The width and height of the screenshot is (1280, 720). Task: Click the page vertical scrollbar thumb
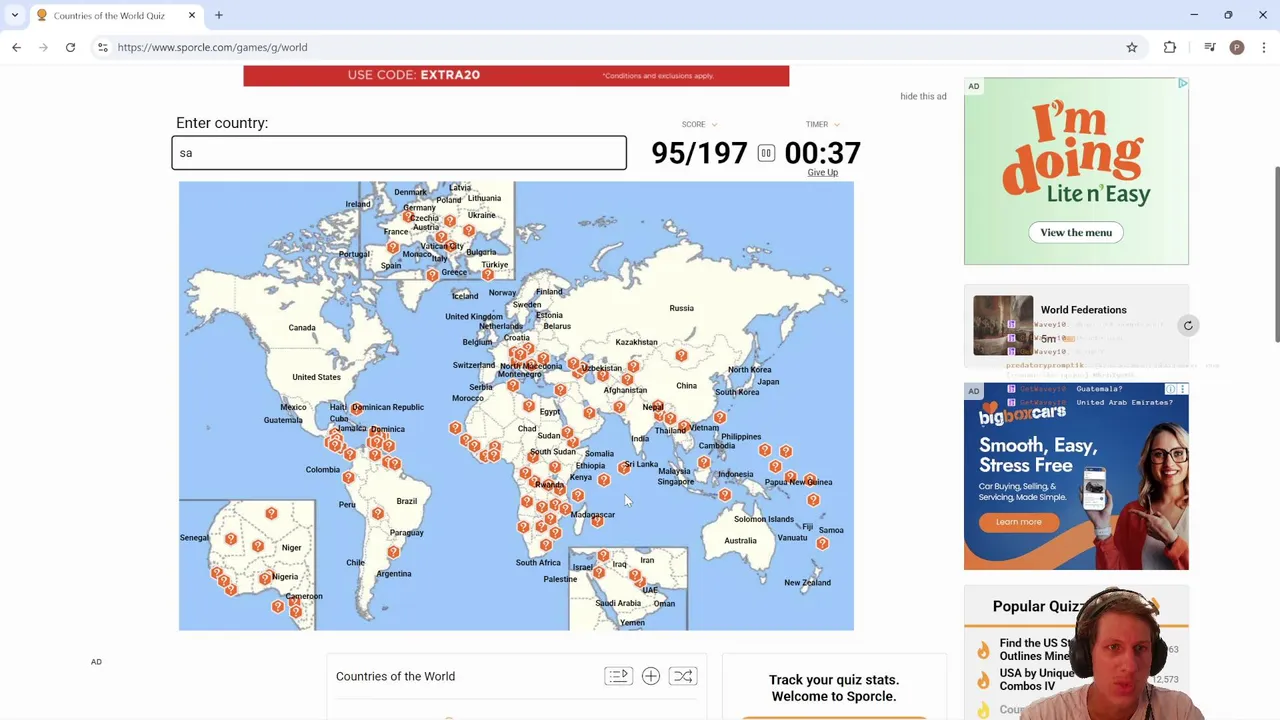[x=1276, y=255]
